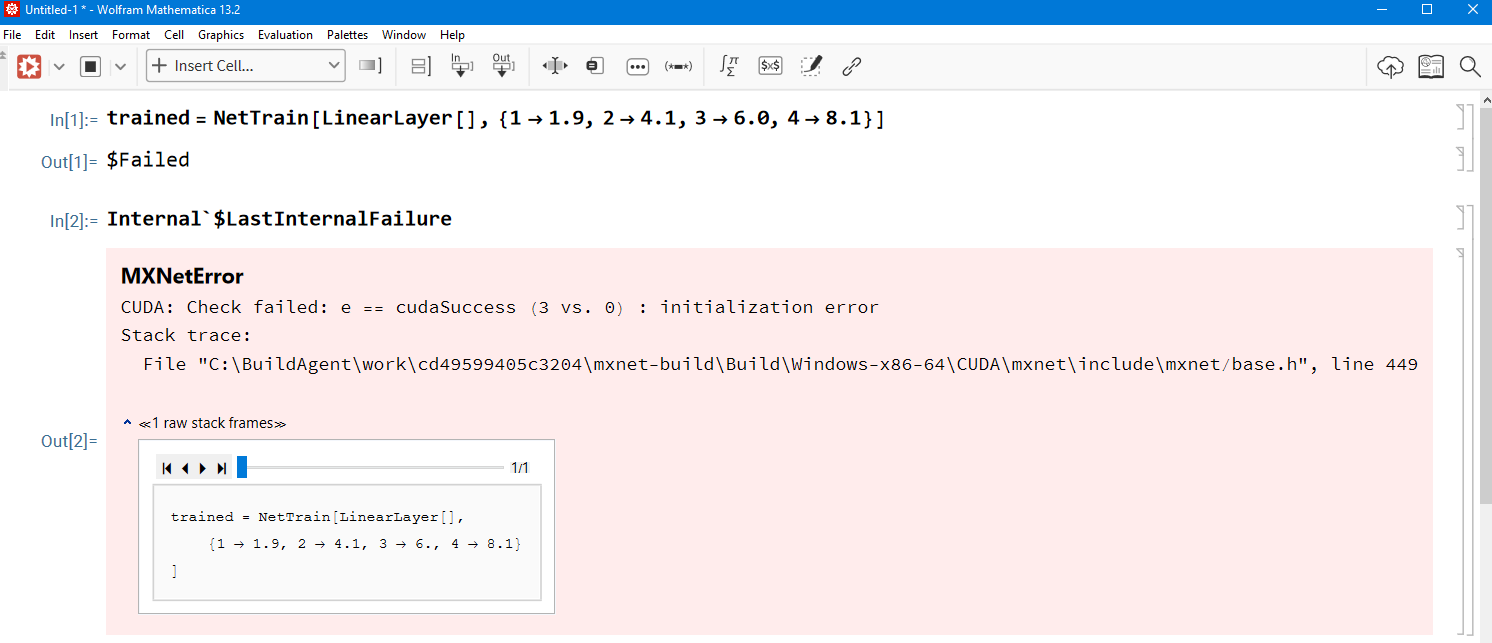This screenshot has height=643, width=1492.
Task: Click the hyperlink chain icon
Action: [x=852, y=66]
